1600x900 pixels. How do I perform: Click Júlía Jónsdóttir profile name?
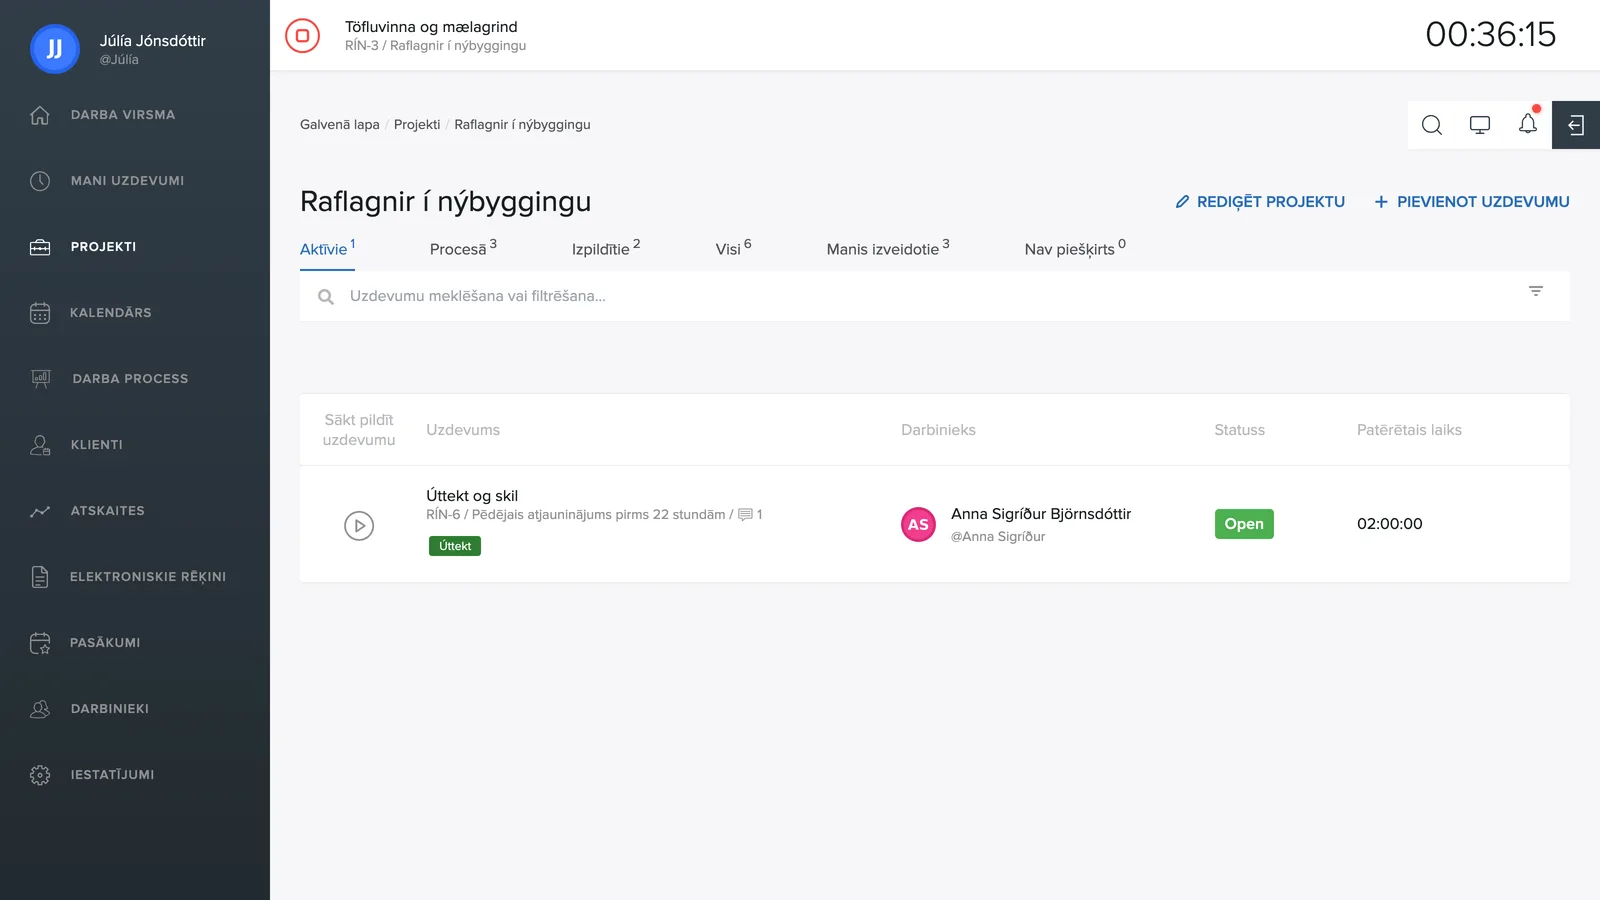point(152,41)
